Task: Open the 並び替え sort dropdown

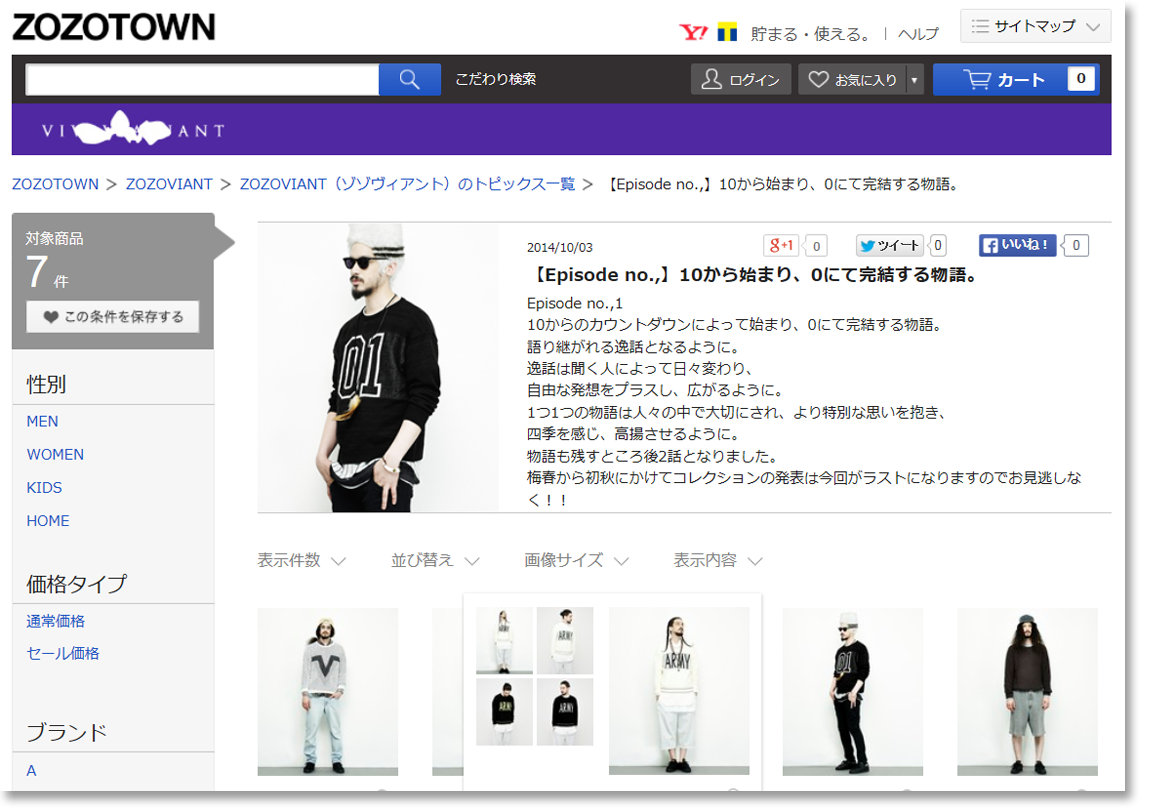Action: tap(435, 561)
